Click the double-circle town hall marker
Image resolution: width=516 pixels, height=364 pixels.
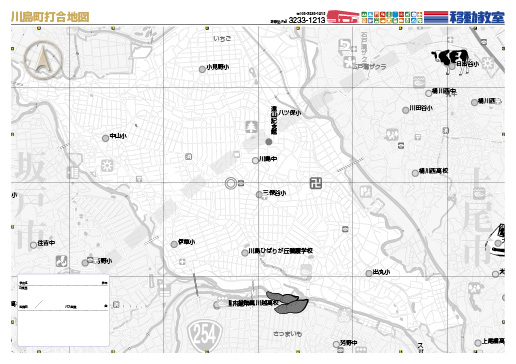tap(231, 183)
